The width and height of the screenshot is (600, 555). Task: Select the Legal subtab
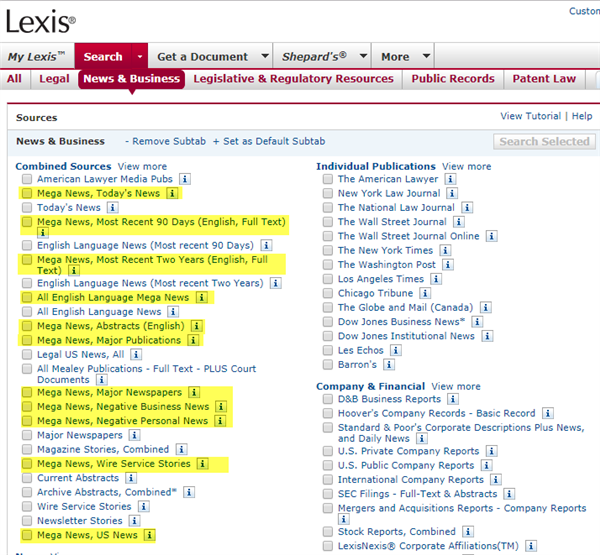pyautogui.click(x=54, y=79)
